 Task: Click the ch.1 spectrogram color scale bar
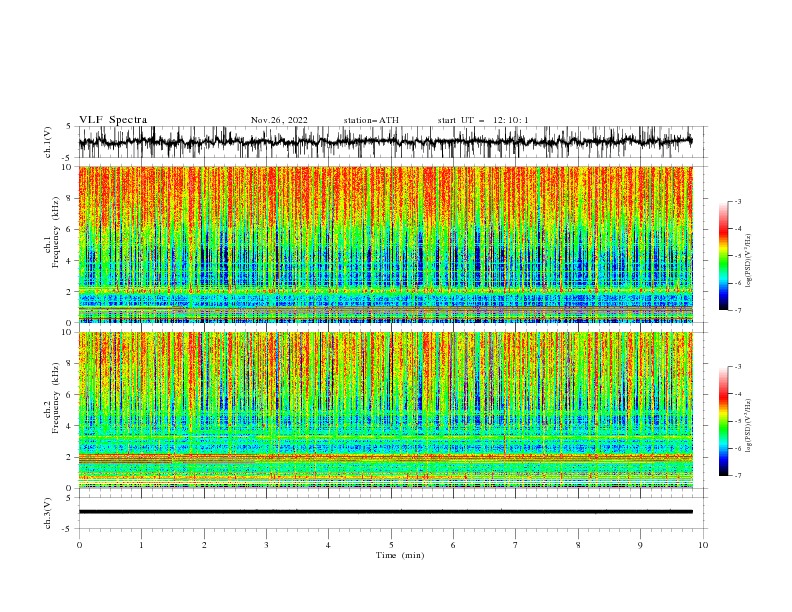[x=723, y=256]
